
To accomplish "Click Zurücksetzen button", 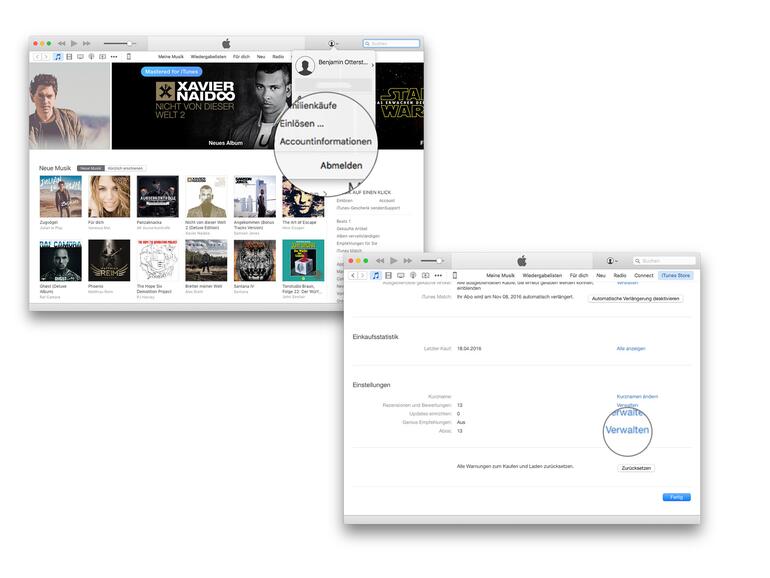I will [x=636, y=468].
